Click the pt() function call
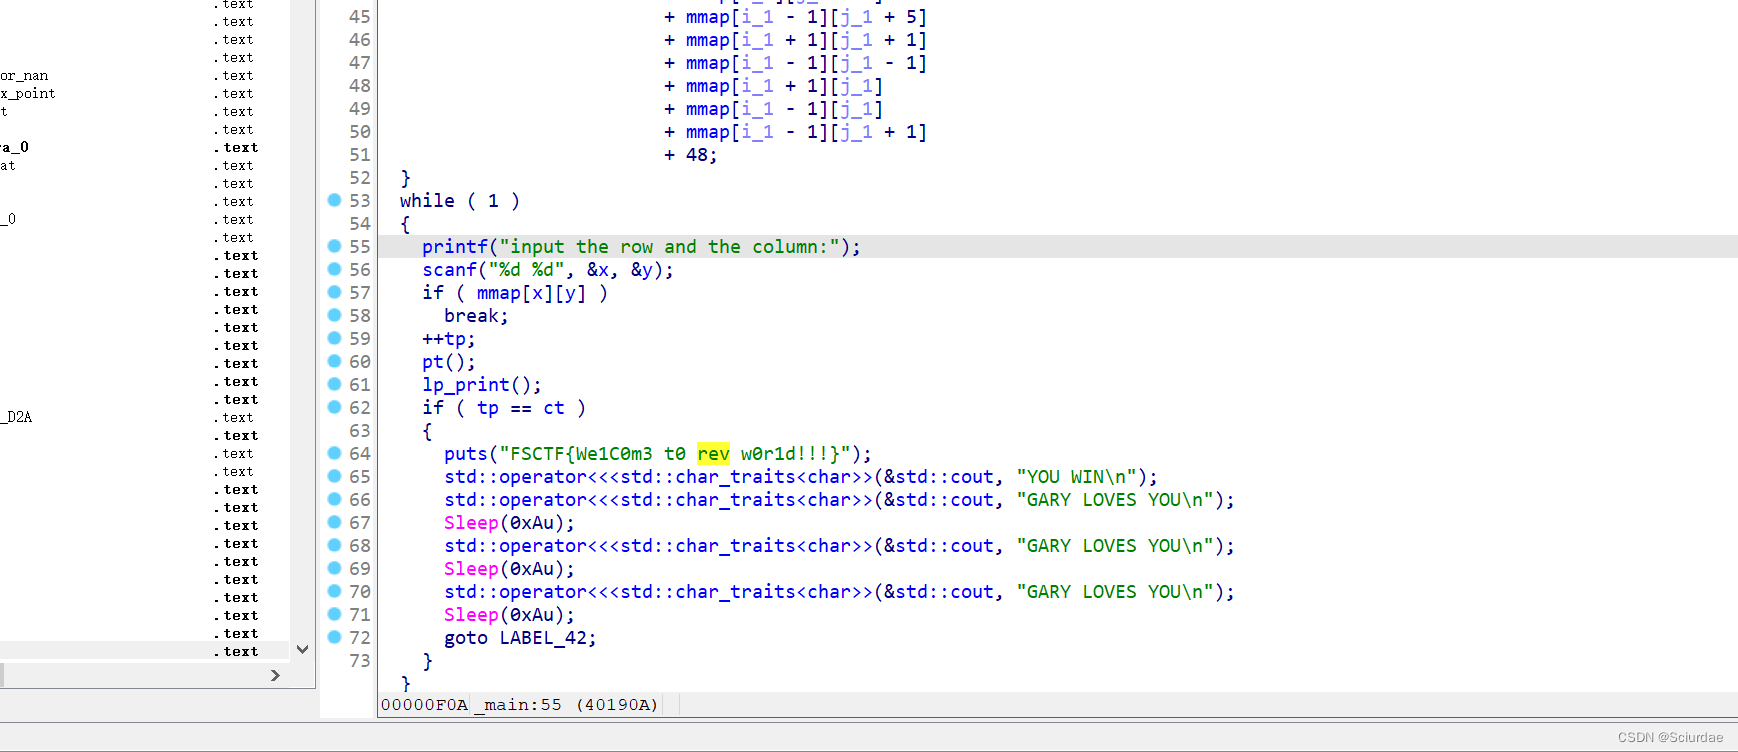The height and width of the screenshot is (752, 1738). (449, 362)
